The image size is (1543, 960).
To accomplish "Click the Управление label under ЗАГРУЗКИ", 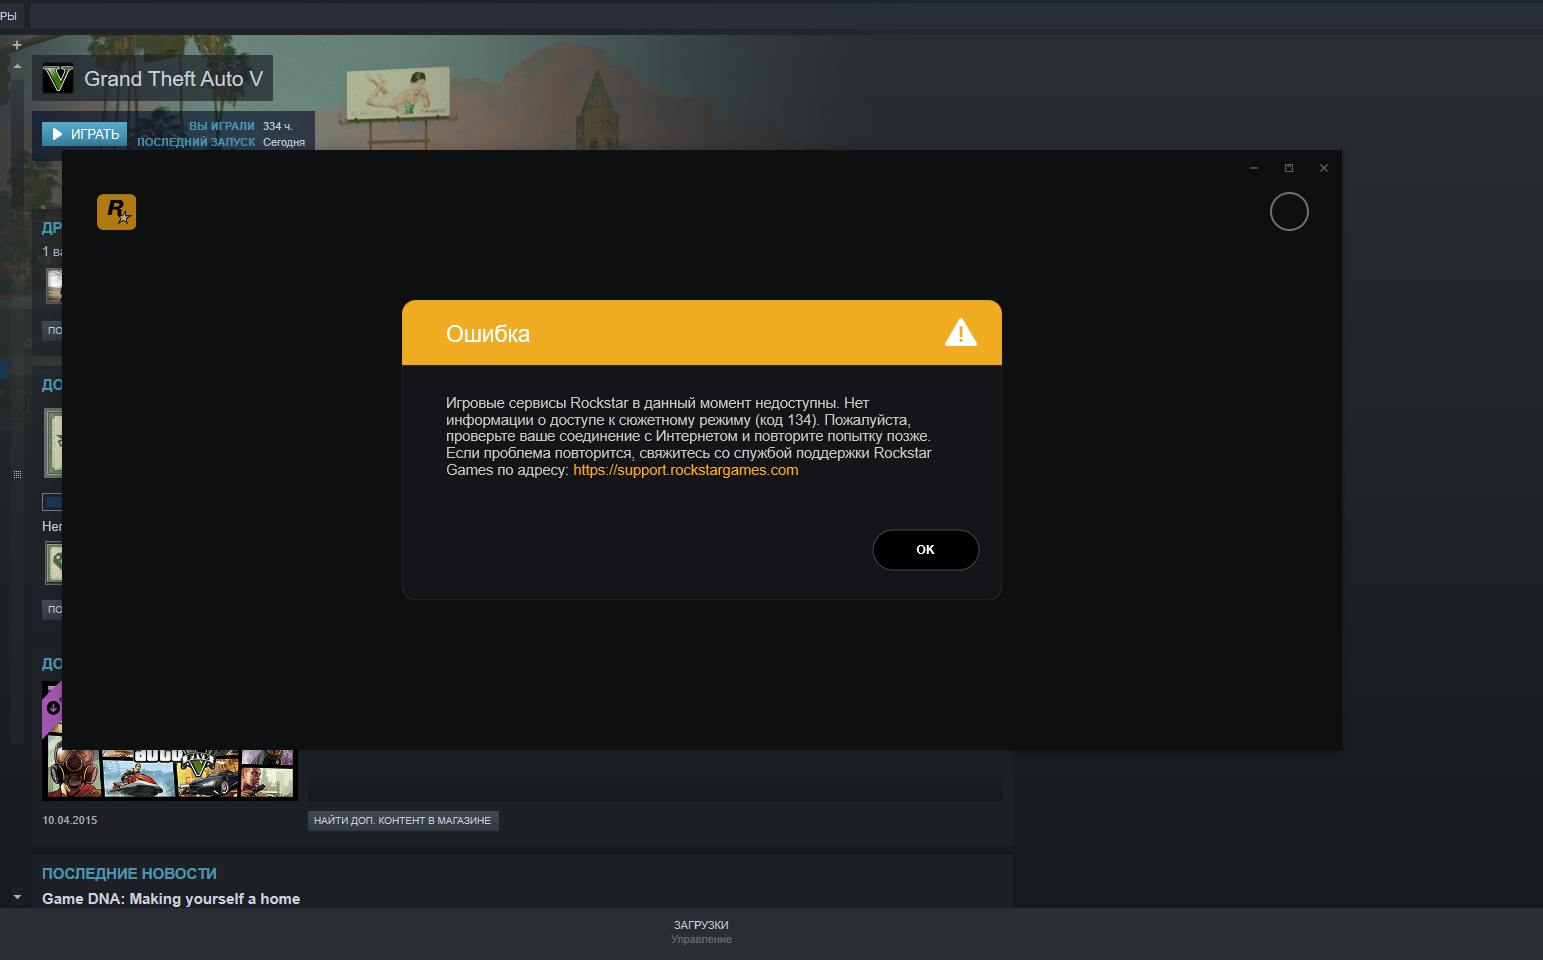I will (701, 940).
